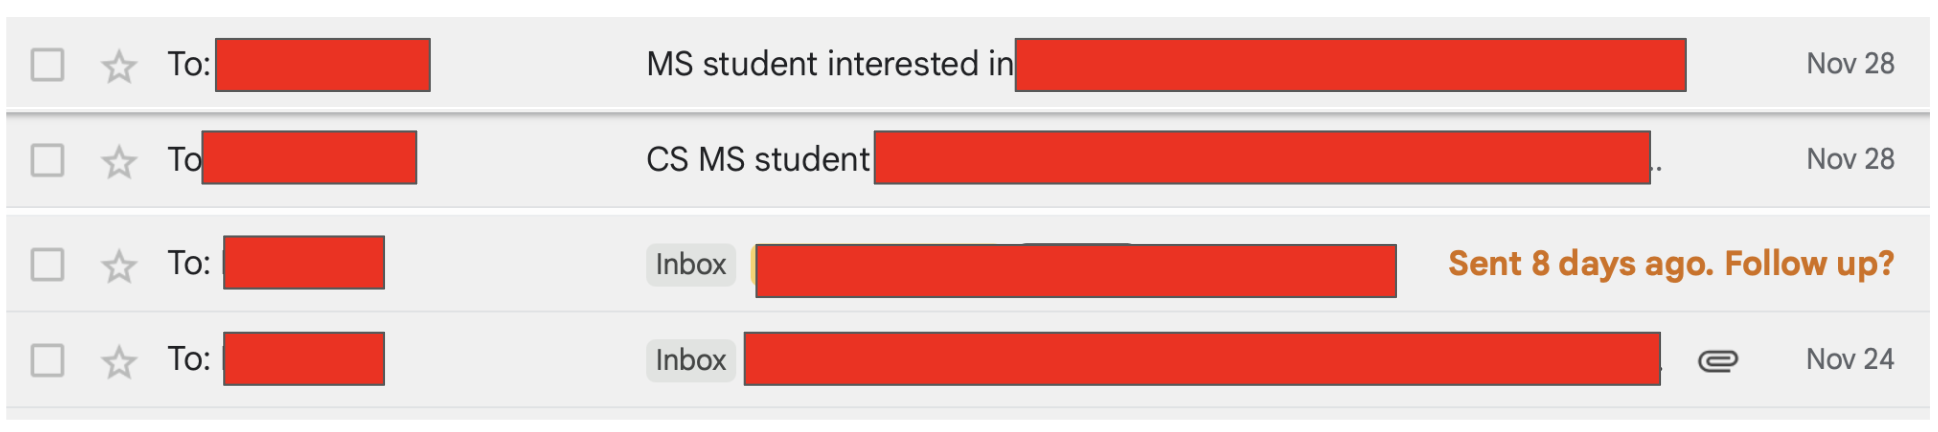1938x432 pixels.
Task: Click the paperclip attachment icon
Action: [x=1717, y=360]
